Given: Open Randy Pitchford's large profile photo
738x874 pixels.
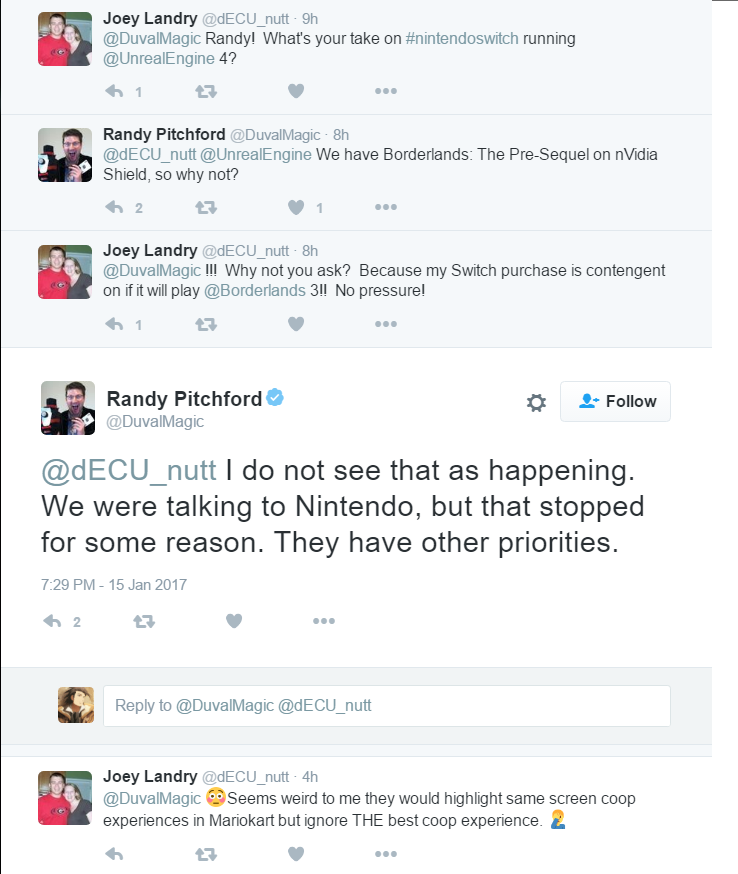Looking at the screenshot, I should click(68, 408).
